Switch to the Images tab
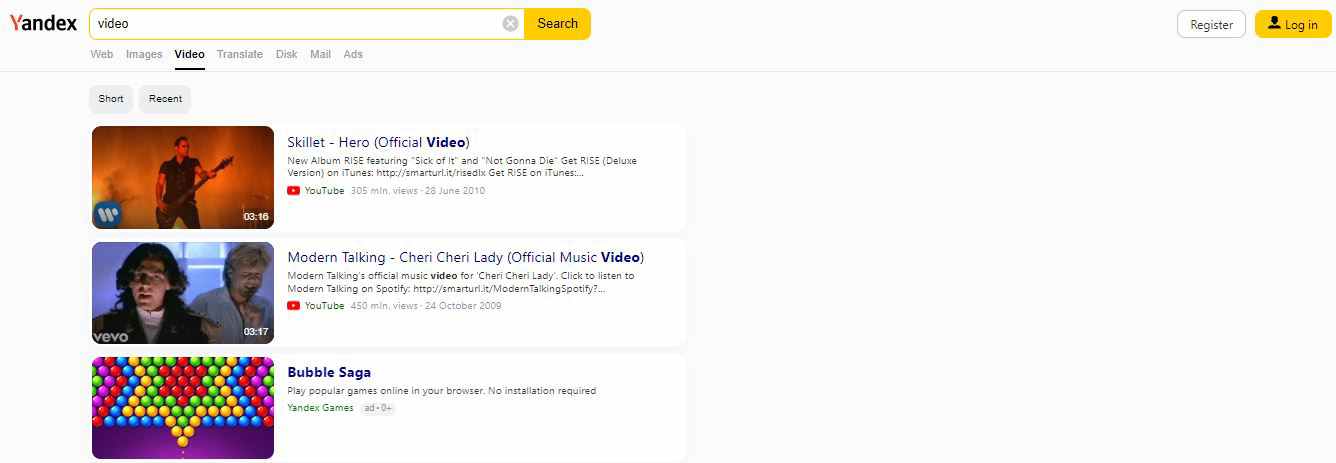The image size is (1336, 463). [x=144, y=54]
